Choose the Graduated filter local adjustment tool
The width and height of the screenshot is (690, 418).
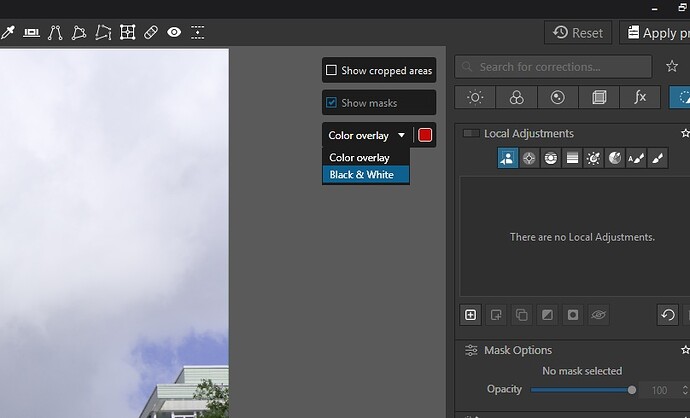(572, 158)
